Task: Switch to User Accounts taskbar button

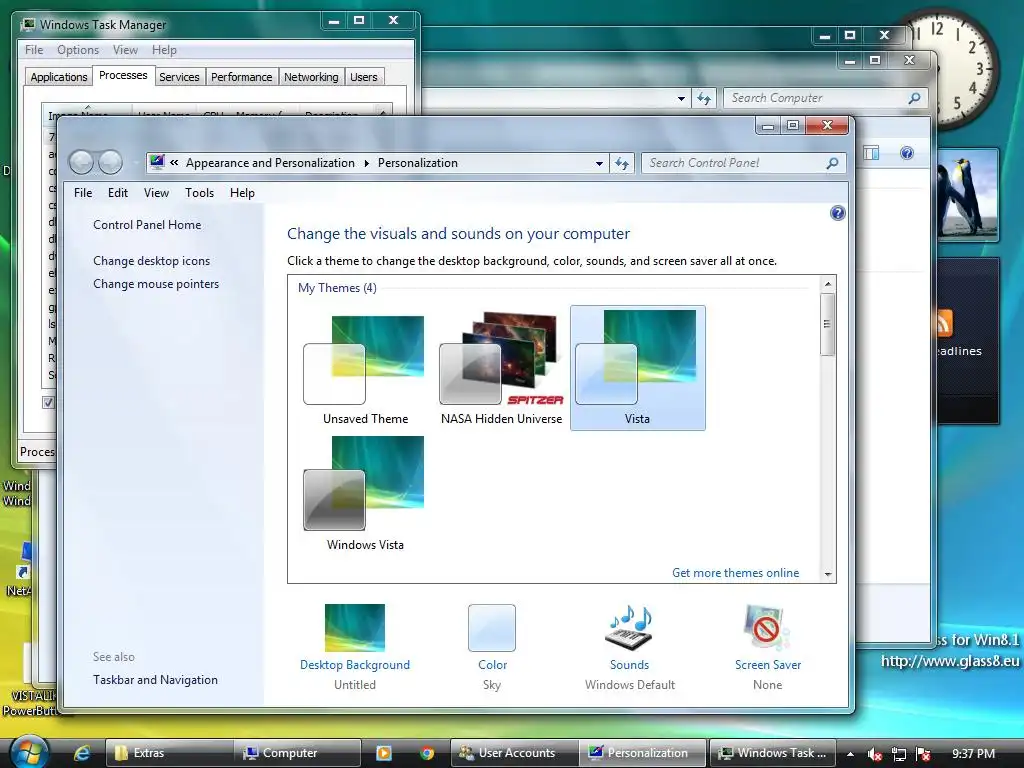Action: point(514,753)
